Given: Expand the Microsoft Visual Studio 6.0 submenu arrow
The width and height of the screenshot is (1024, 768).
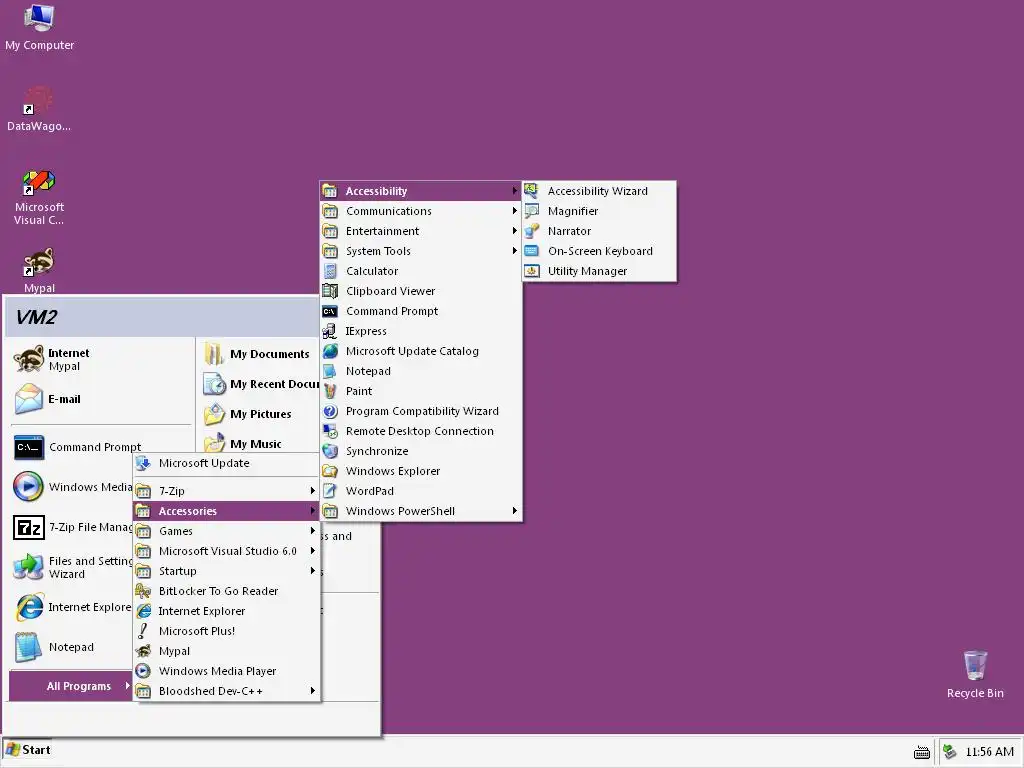Looking at the screenshot, I should click(313, 551).
